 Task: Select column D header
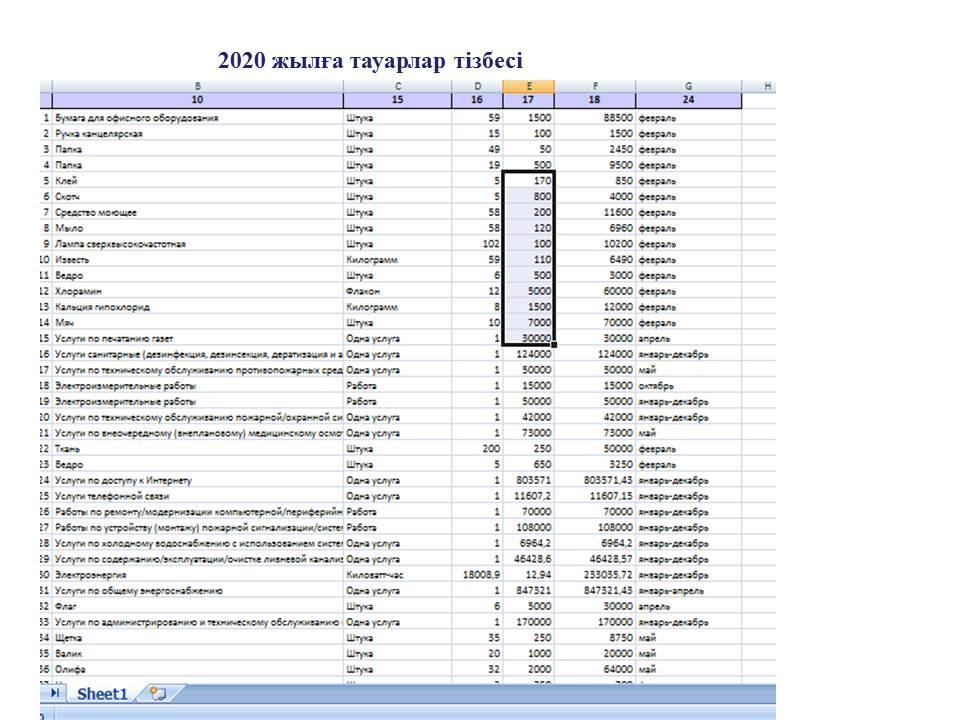click(477, 86)
